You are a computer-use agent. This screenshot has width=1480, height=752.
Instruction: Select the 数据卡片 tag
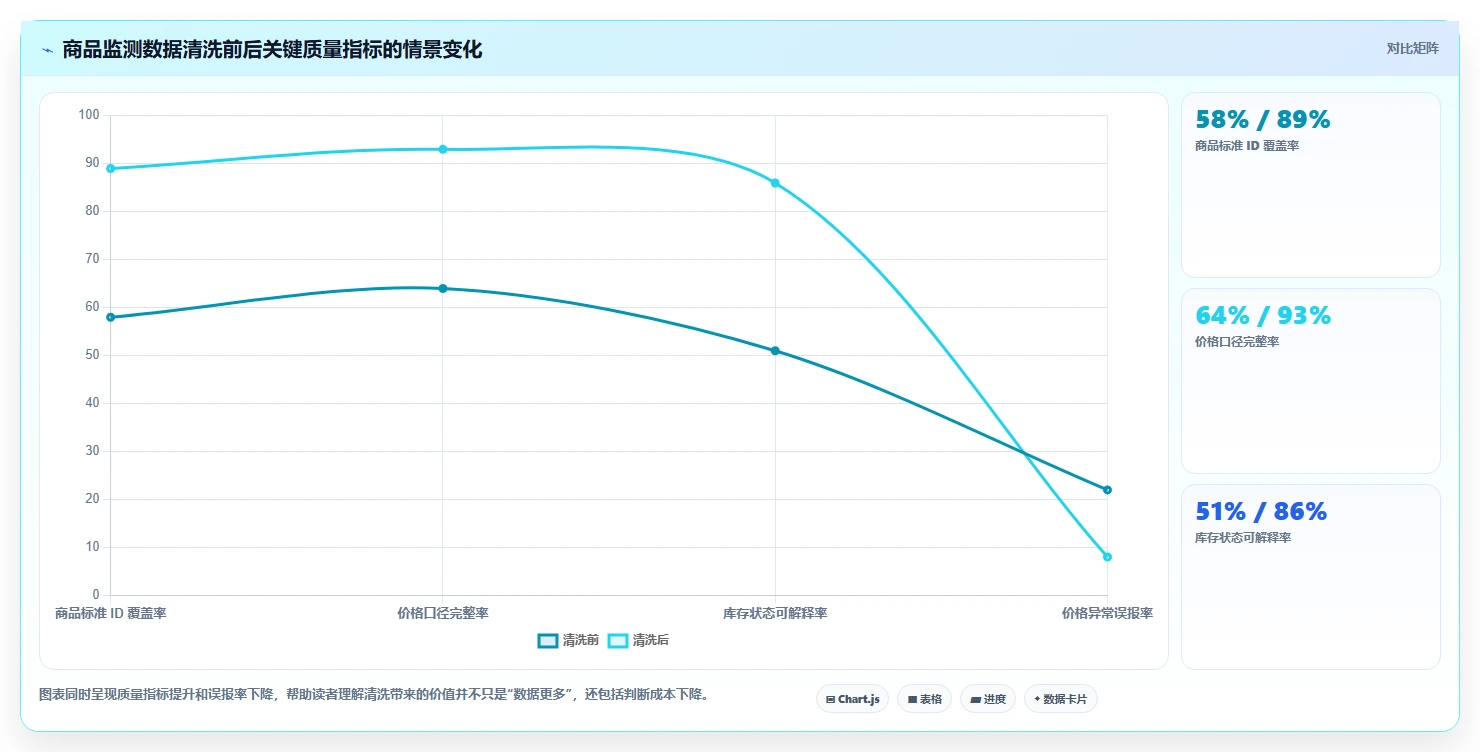(x=1060, y=699)
